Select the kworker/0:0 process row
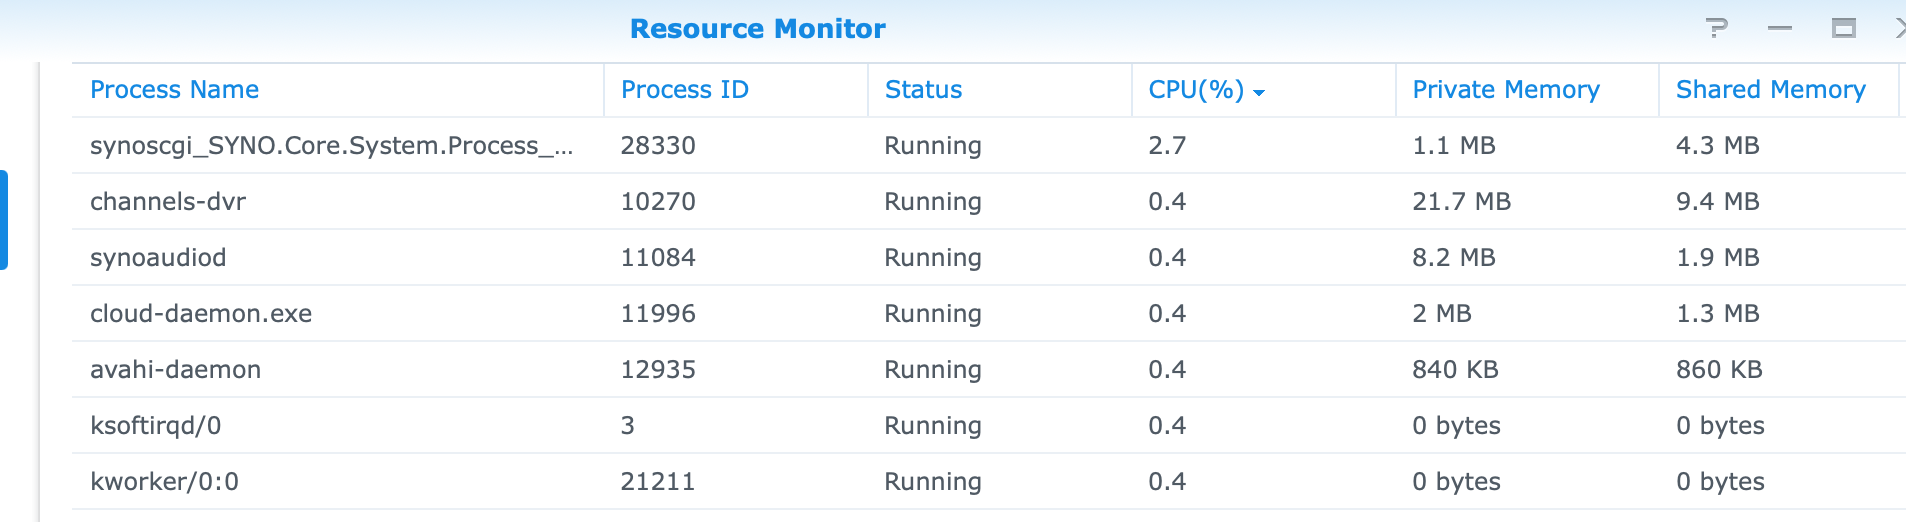 (x=164, y=482)
